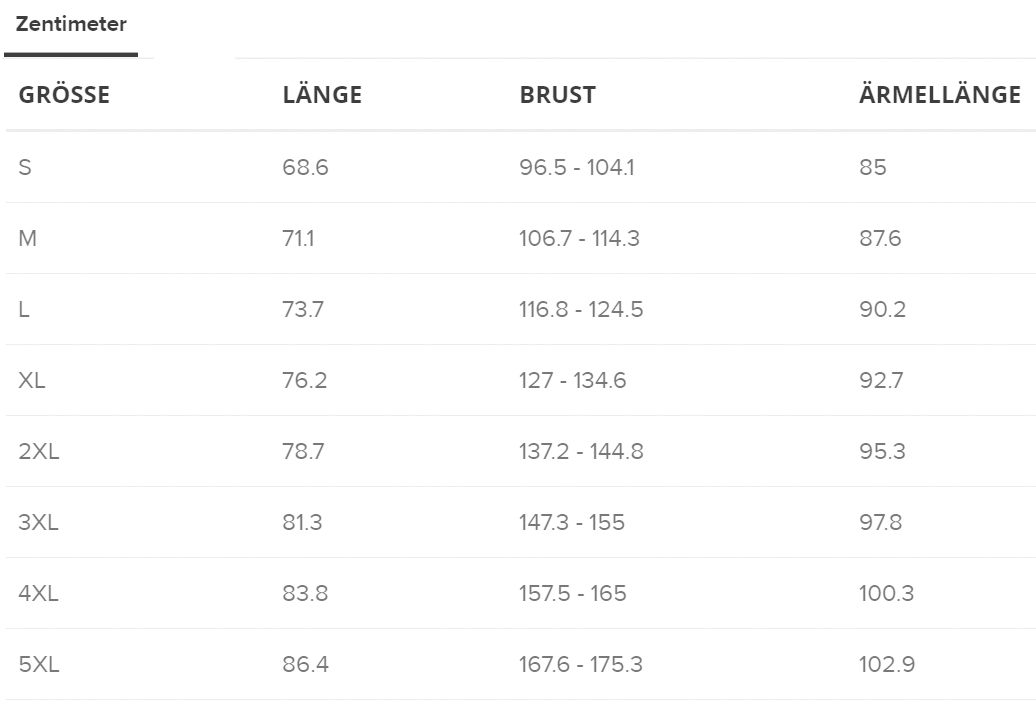Click chest range 106.7 - 114.3
This screenshot has height=712, width=1036.
click(x=579, y=238)
